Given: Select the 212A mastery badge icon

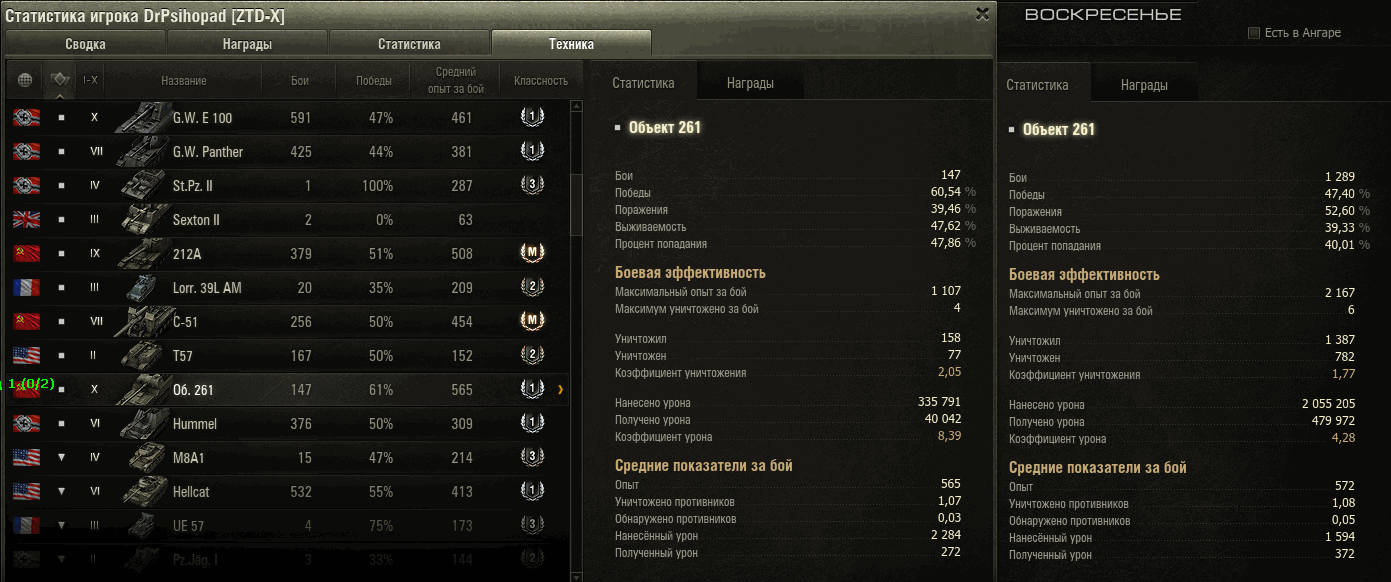Looking at the screenshot, I should pyautogui.click(x=532, y=253).
